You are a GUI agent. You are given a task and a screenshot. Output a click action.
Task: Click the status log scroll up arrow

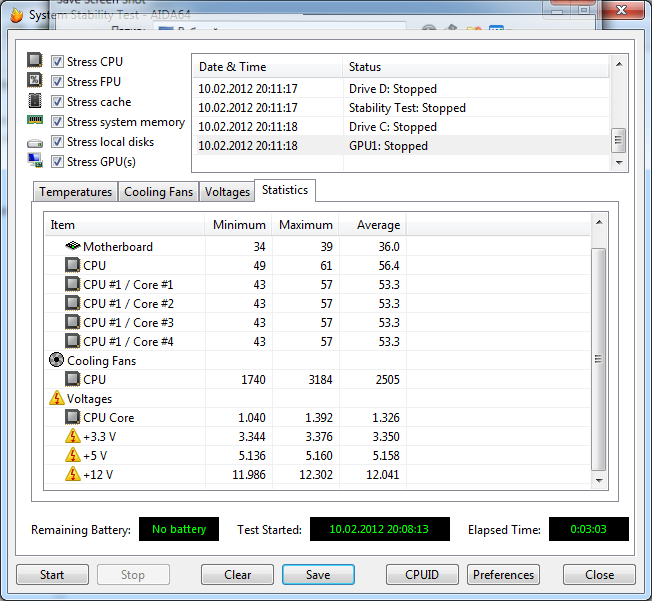[619, 64]
